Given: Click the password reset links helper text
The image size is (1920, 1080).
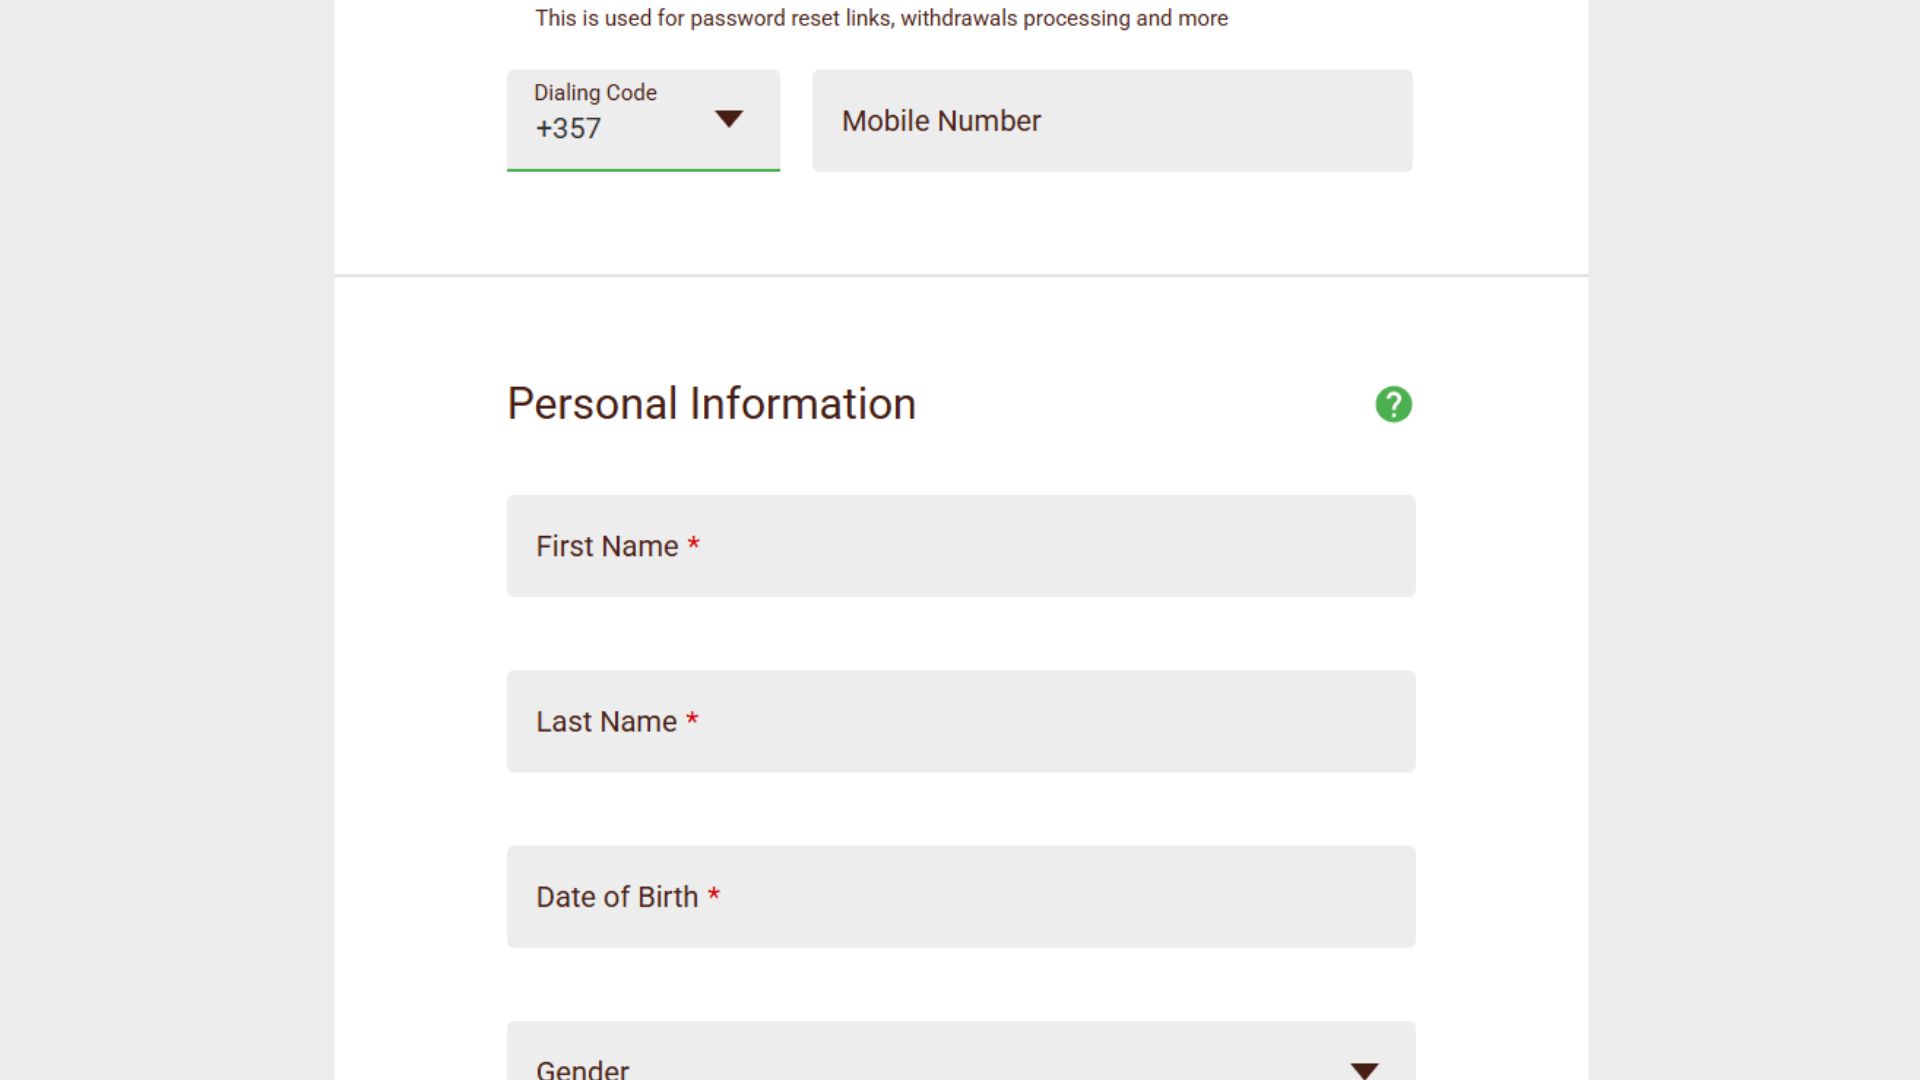Looking at the screenshot, I should point(881,18).
